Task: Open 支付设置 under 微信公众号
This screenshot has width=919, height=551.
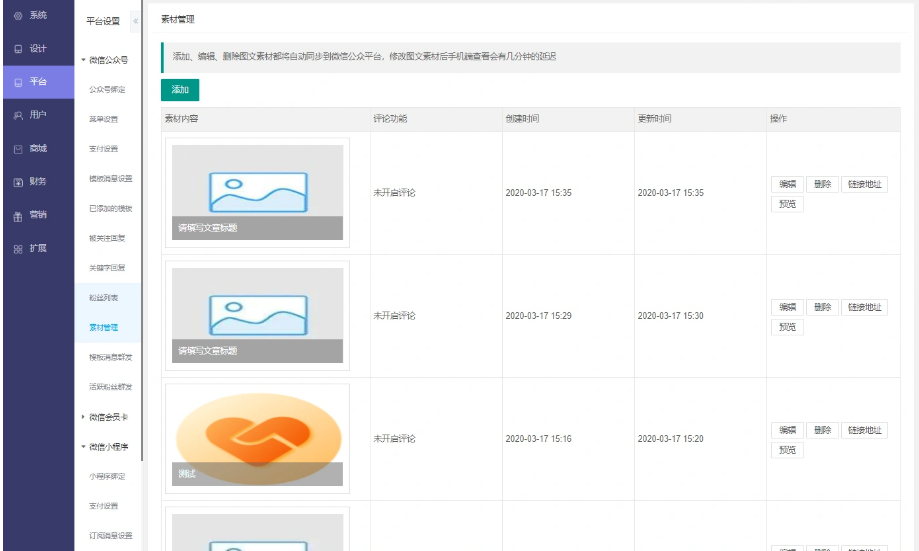Action: click(104, 149)
